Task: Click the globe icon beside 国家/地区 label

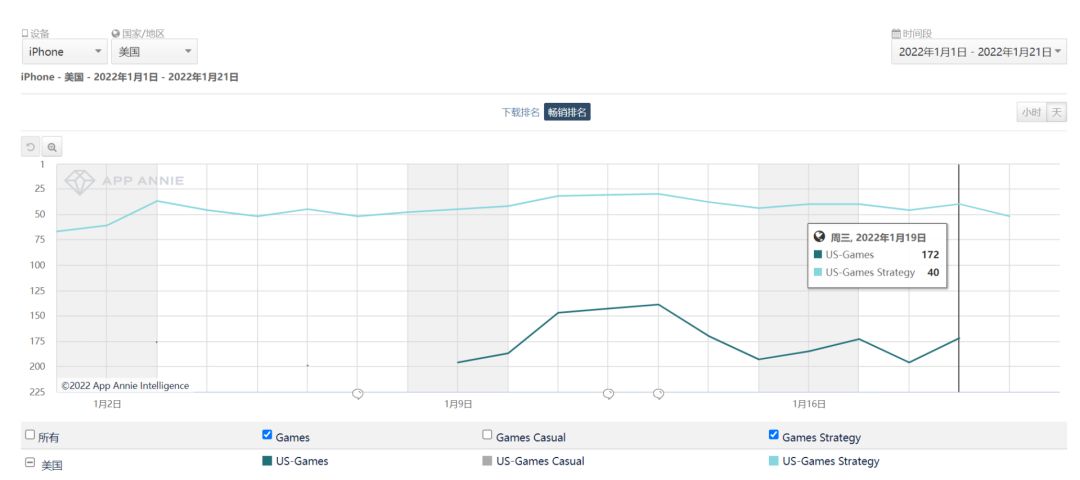Action: pos(116,34)
